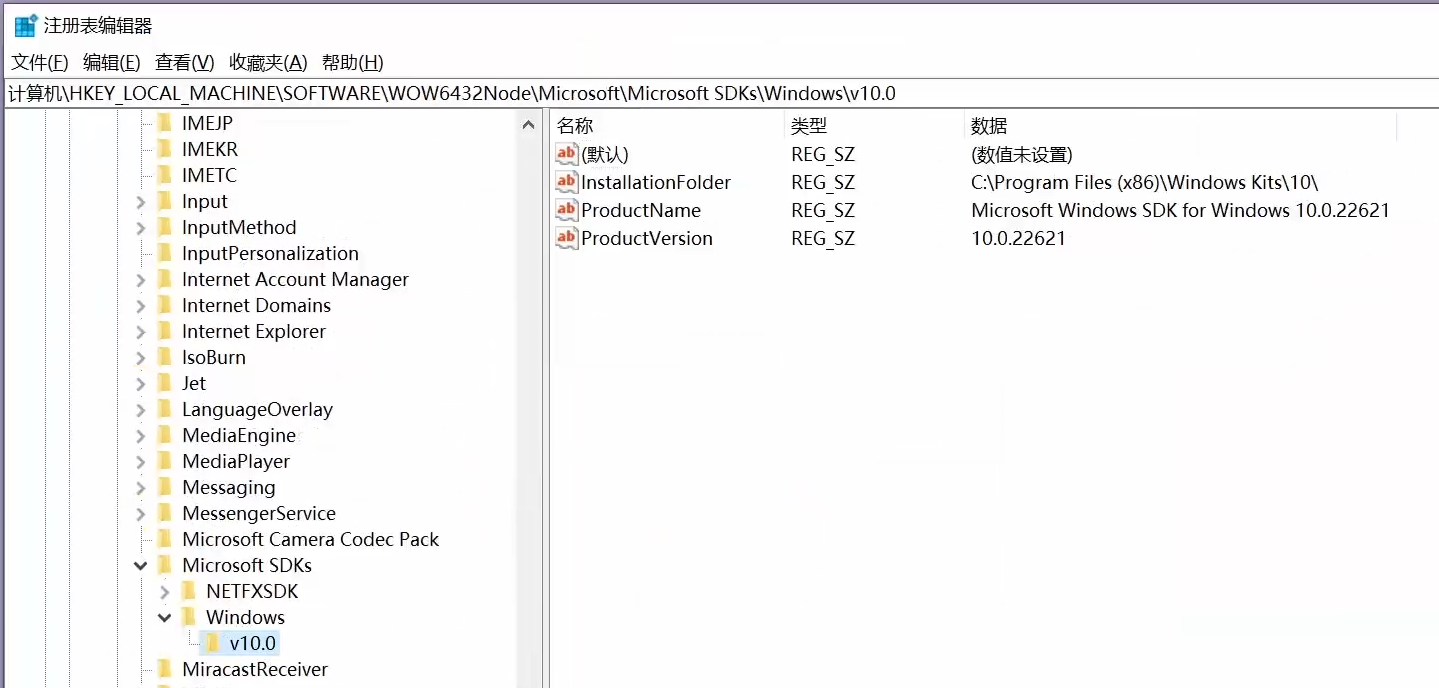Click the Jet folder icon

pyautogui.click(x=165, y=383)
